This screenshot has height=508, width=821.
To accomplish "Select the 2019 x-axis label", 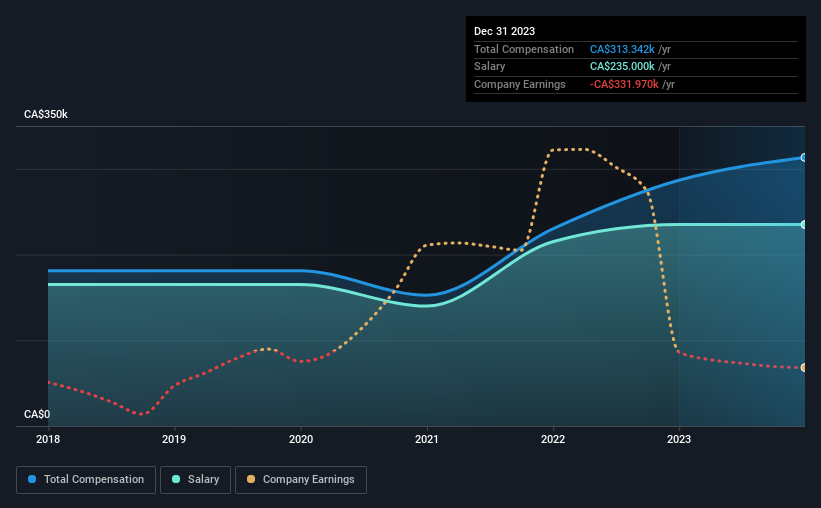I will coord(174,439).
